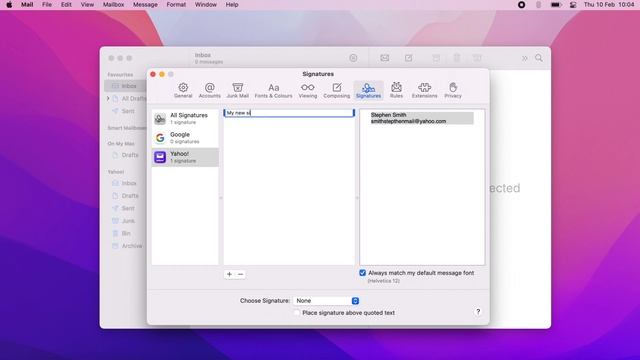Click the compose new message icon in Mail window
Viewport: 640px width, 360px height.
click(x=408, y=58)
